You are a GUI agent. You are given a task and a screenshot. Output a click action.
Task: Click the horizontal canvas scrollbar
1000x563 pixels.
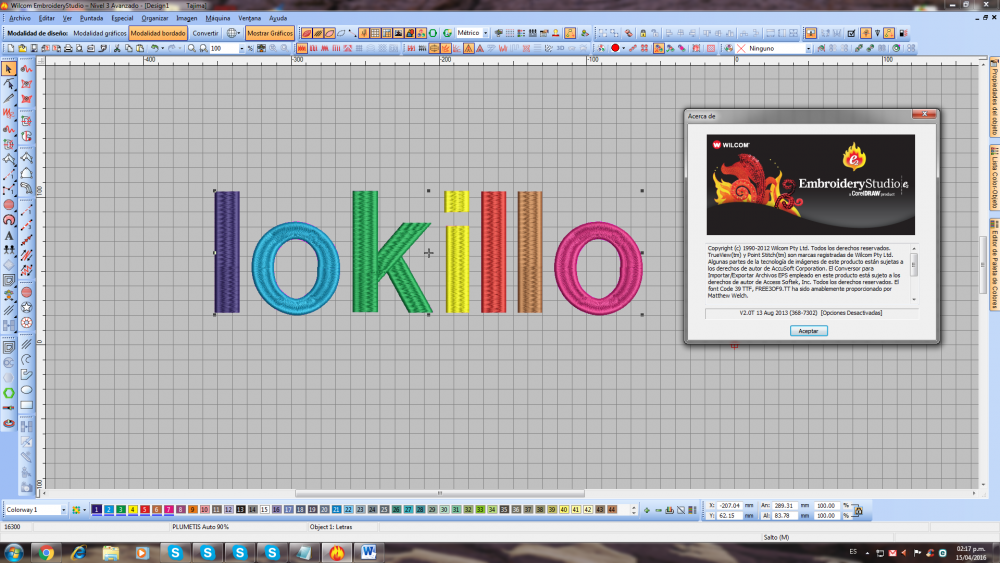439,494
